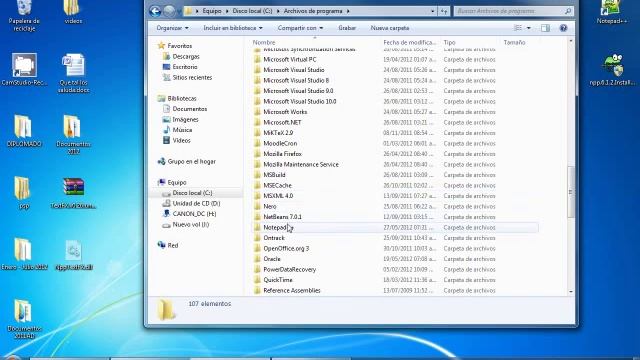Open the Explorer help icon
Screen dimensions: 640x360
[x=563, y=28]
